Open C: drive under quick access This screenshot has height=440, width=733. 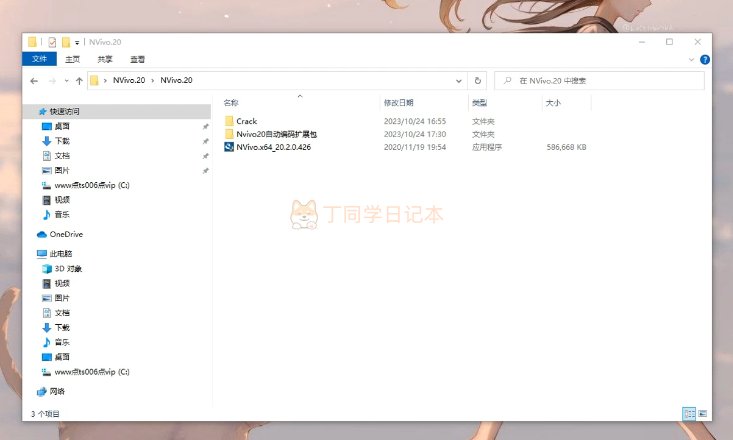tap(92, 185)
